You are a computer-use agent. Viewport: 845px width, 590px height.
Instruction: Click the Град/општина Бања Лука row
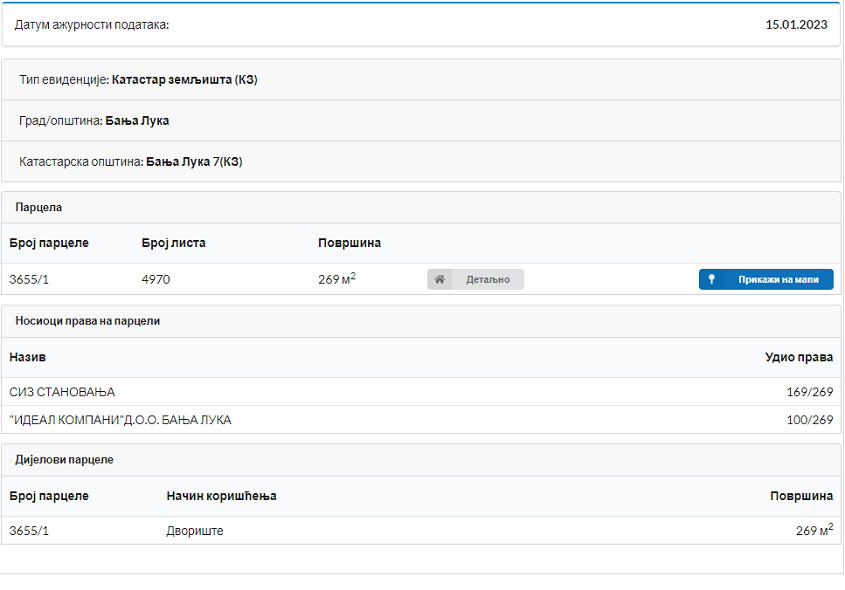pos(94,121)
